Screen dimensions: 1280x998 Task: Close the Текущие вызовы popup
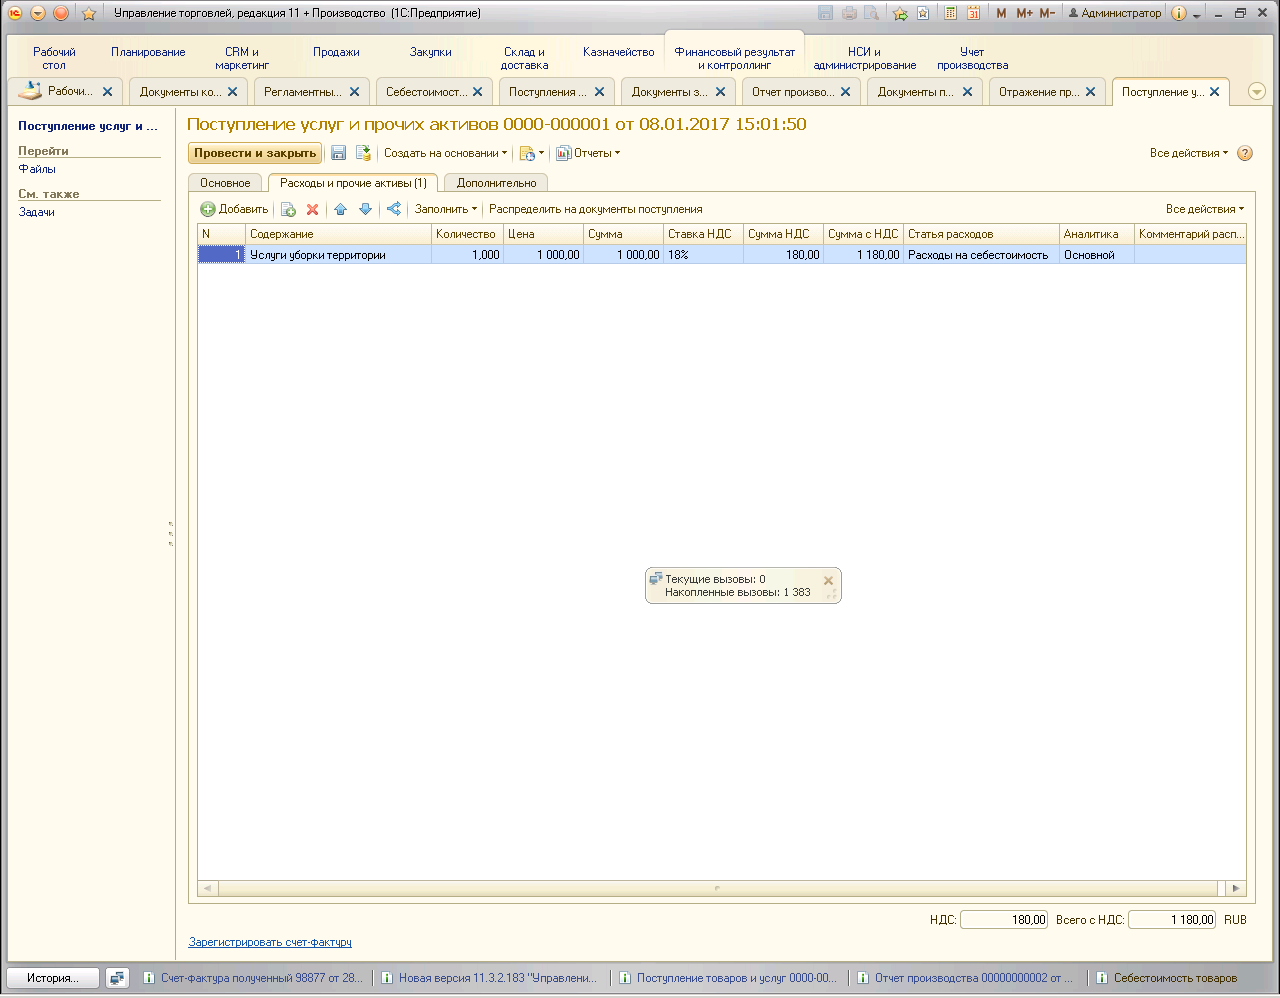click(828, 580)
